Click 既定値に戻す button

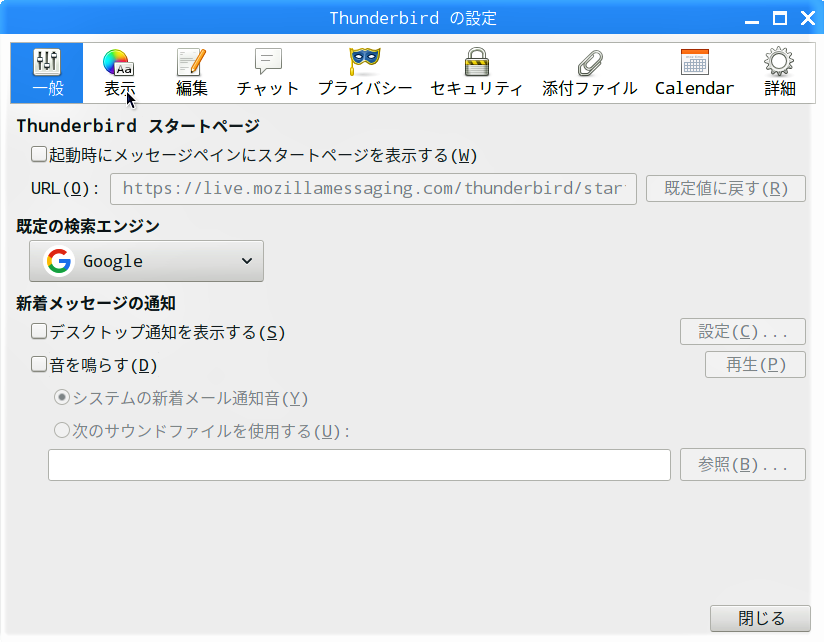pos(726,189)
